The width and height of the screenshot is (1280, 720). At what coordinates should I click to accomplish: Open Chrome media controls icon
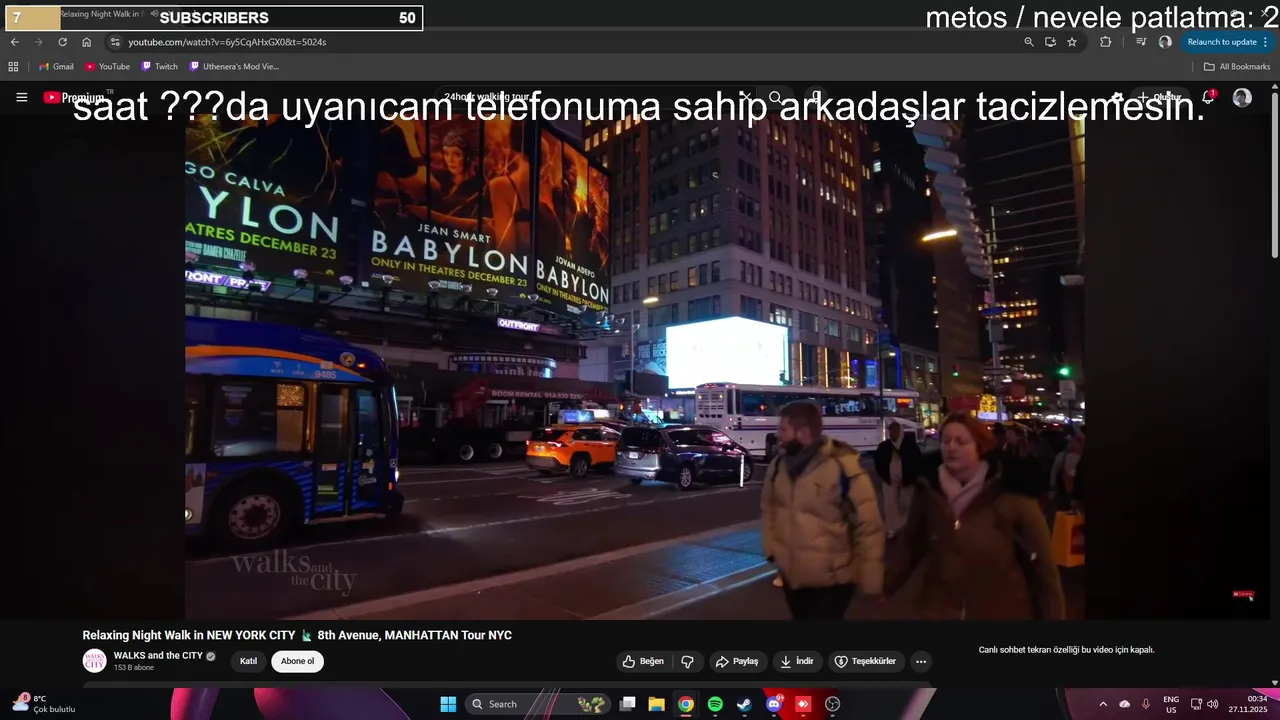[x=1141, y=42]
